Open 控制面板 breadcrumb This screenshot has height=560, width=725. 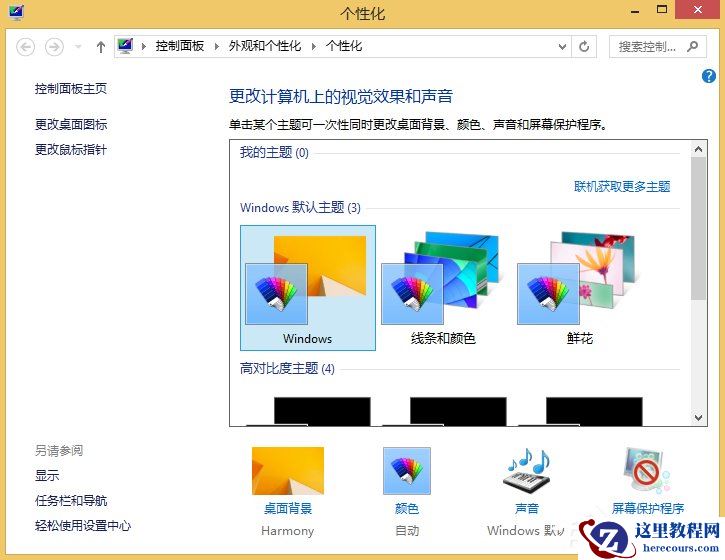(x=180, y=46)
